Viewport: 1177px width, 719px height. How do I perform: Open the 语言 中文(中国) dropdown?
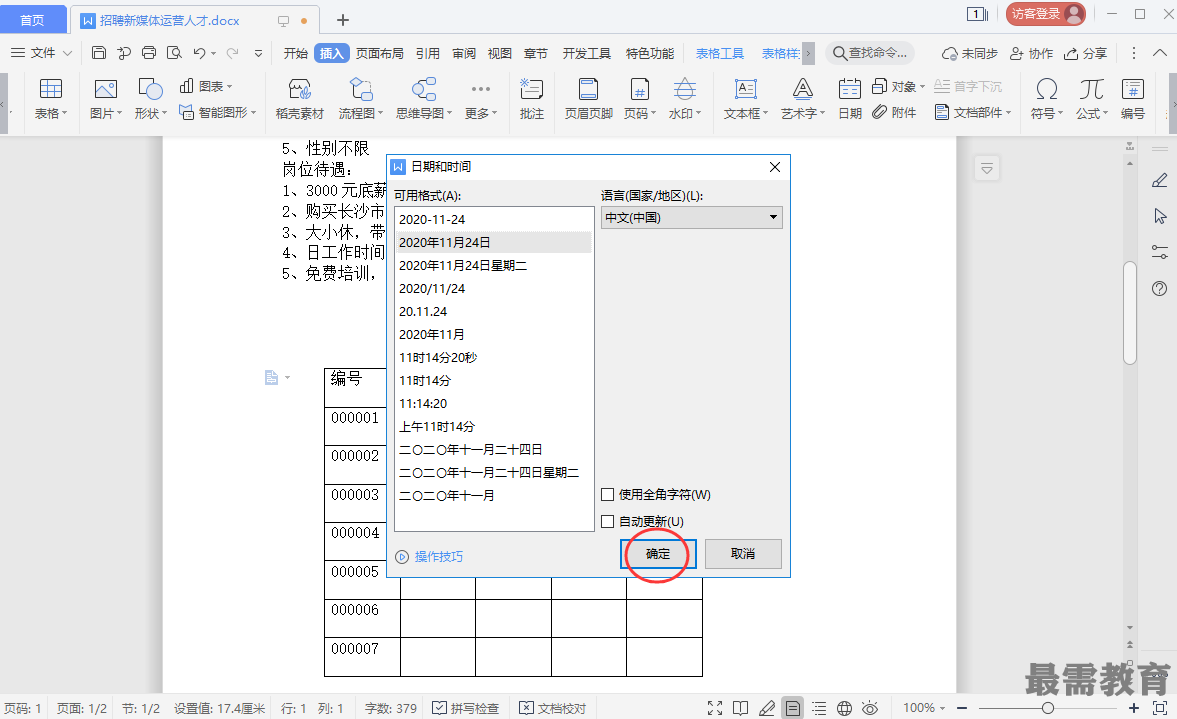691,218
